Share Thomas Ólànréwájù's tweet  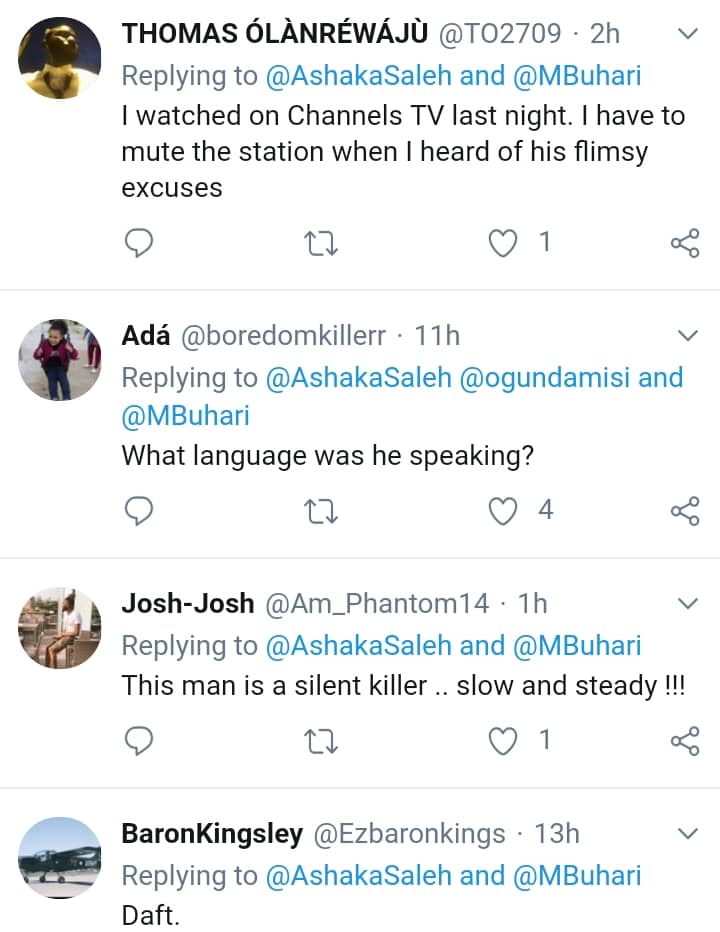click(x=684, y=243)
